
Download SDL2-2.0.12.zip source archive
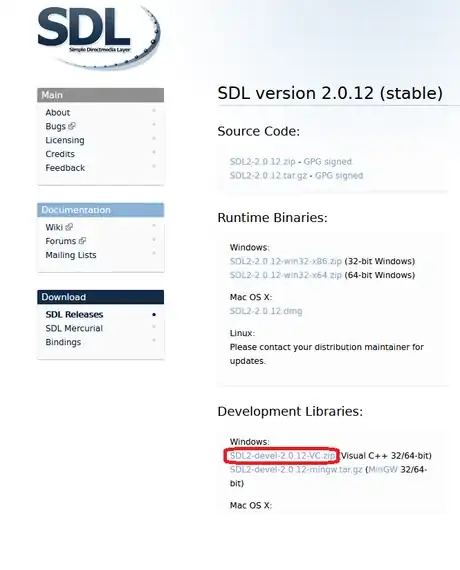(x=263, y=161)
